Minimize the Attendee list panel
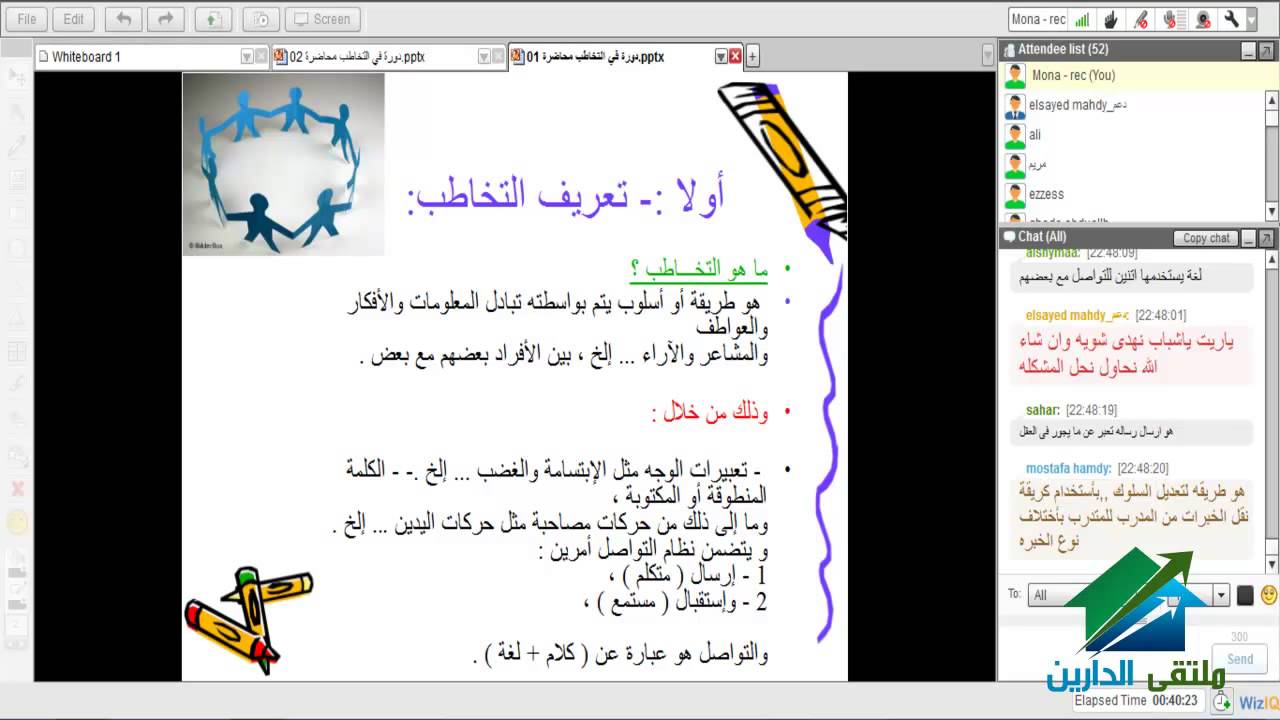Viewport: 1280px width, 720px height. point(1249,50)
